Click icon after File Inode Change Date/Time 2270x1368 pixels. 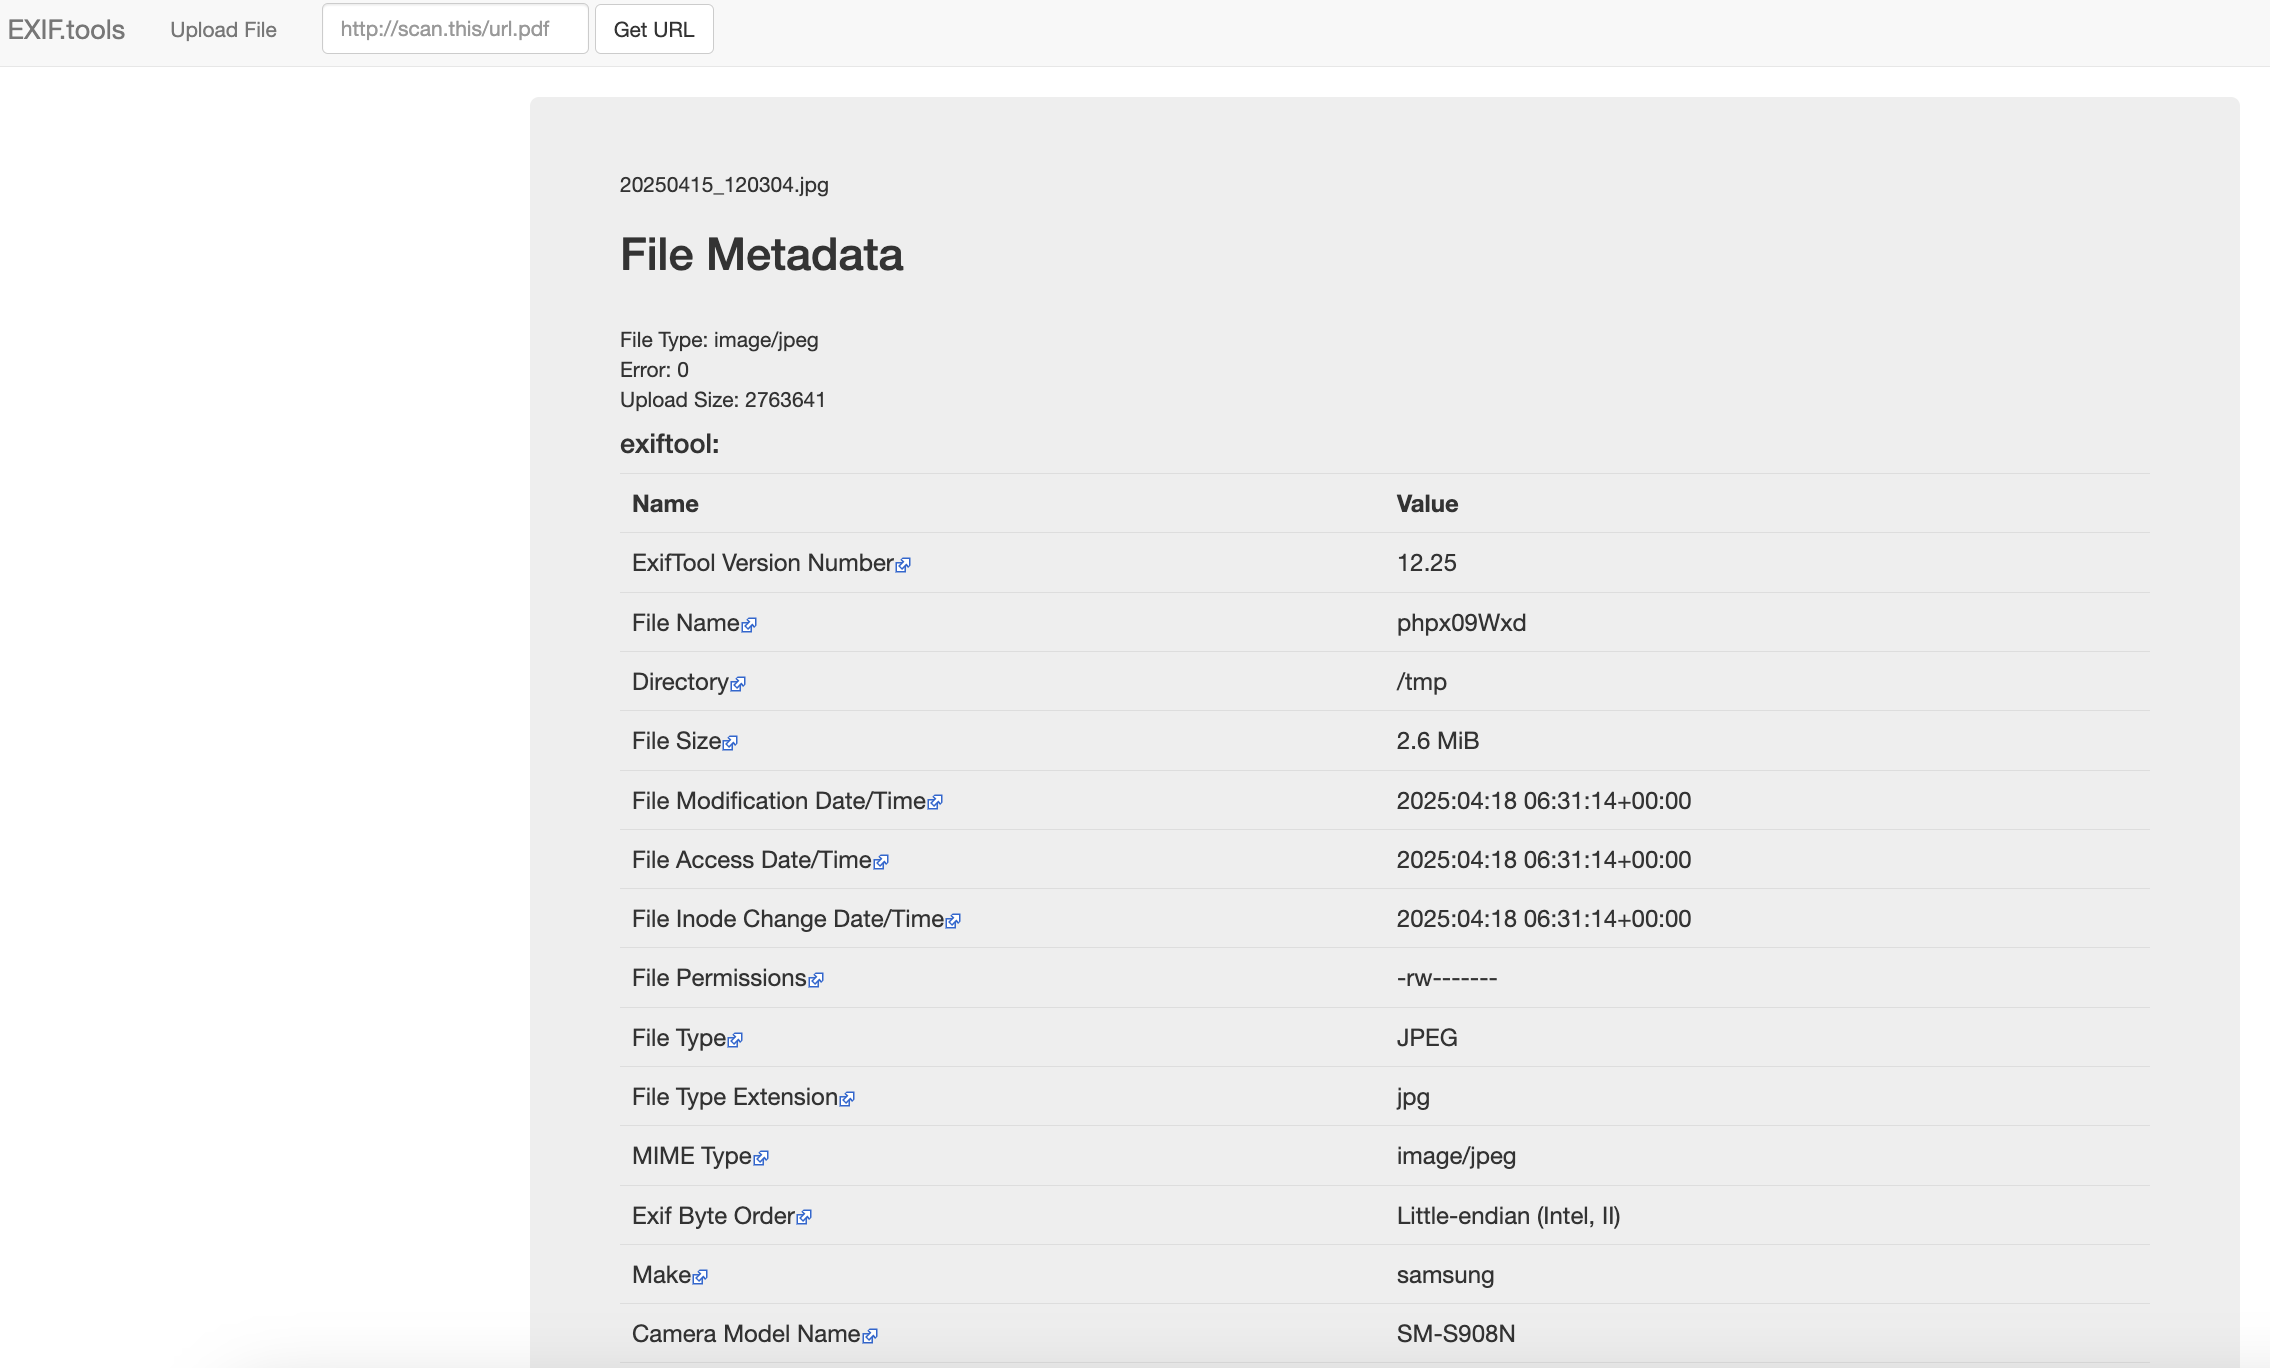coord(953,921)
